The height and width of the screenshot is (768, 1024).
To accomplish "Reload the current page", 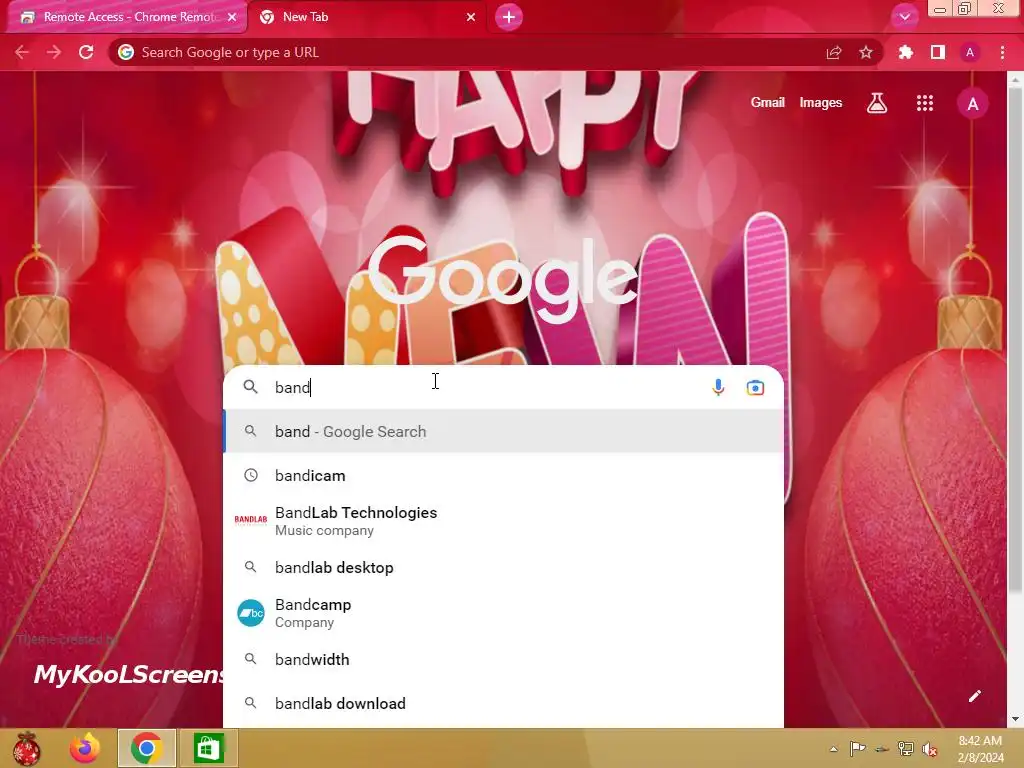I will 86,52.
